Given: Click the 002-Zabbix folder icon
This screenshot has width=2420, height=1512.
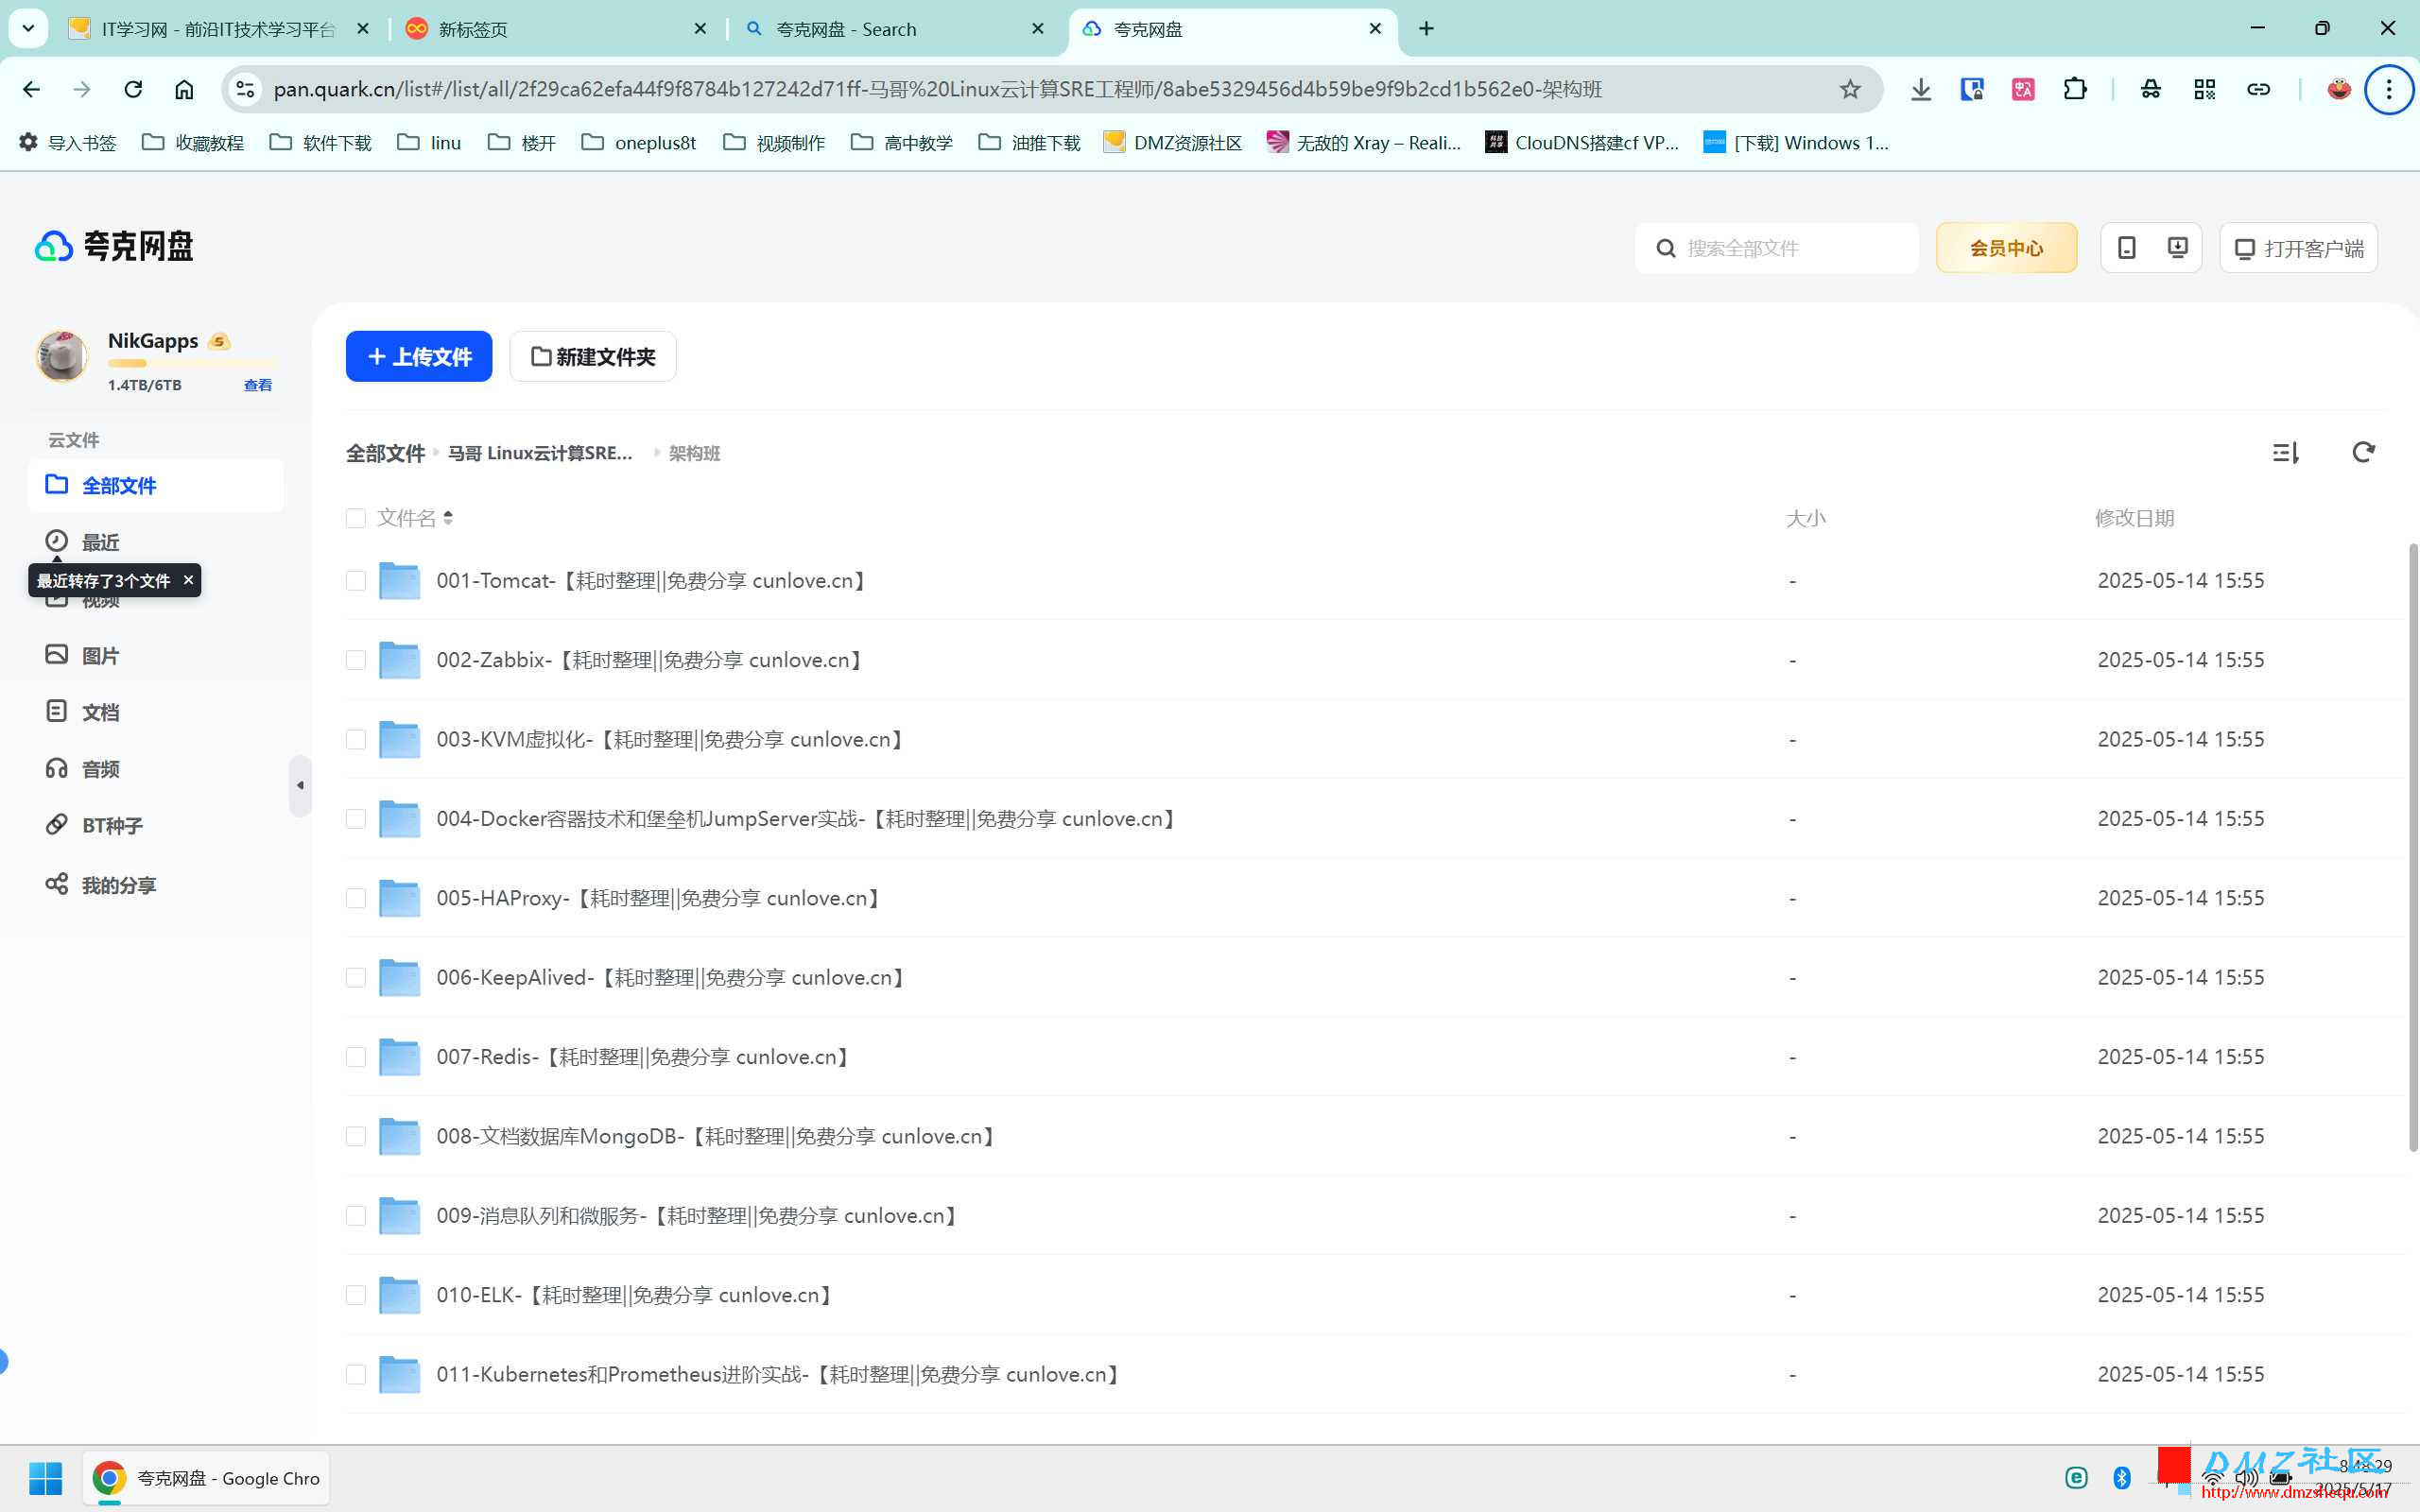Looking at the screenshot, I should (x=399, y=659).
